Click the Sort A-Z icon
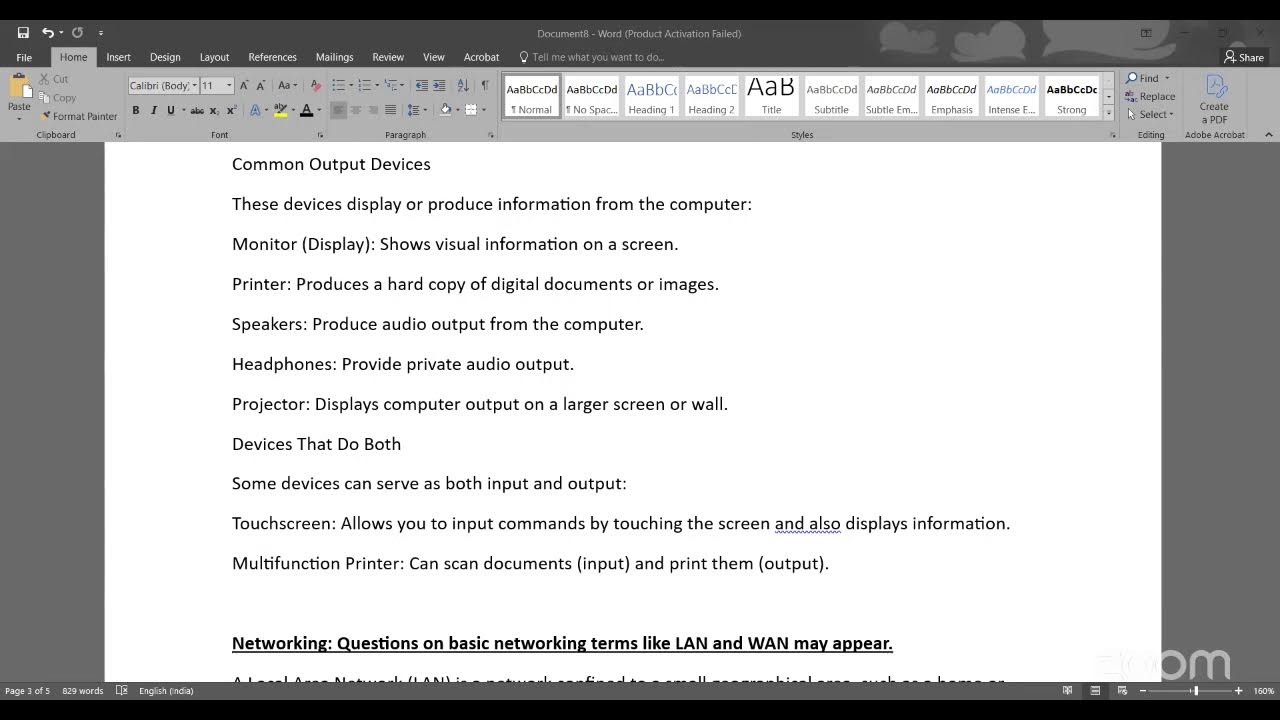 click(464, 86)
